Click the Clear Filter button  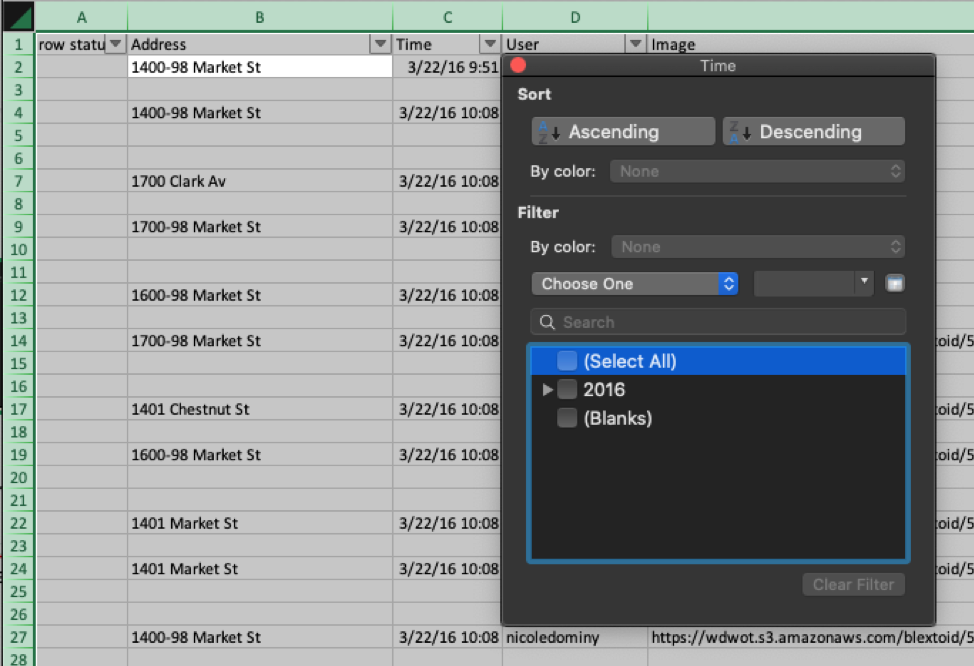[x=852, y=584]
